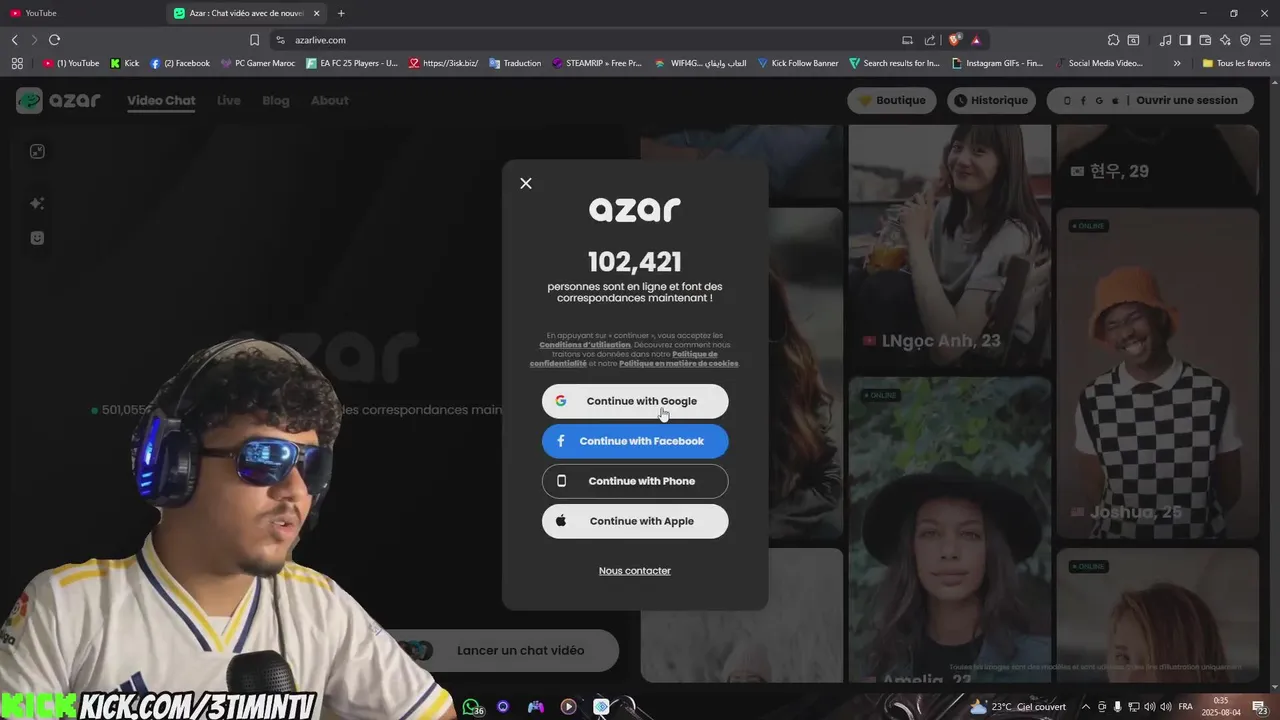The width and height of the screenshot is (1280, 720).
Task: Close the Azar login dialog
Action: coord(526,183)
